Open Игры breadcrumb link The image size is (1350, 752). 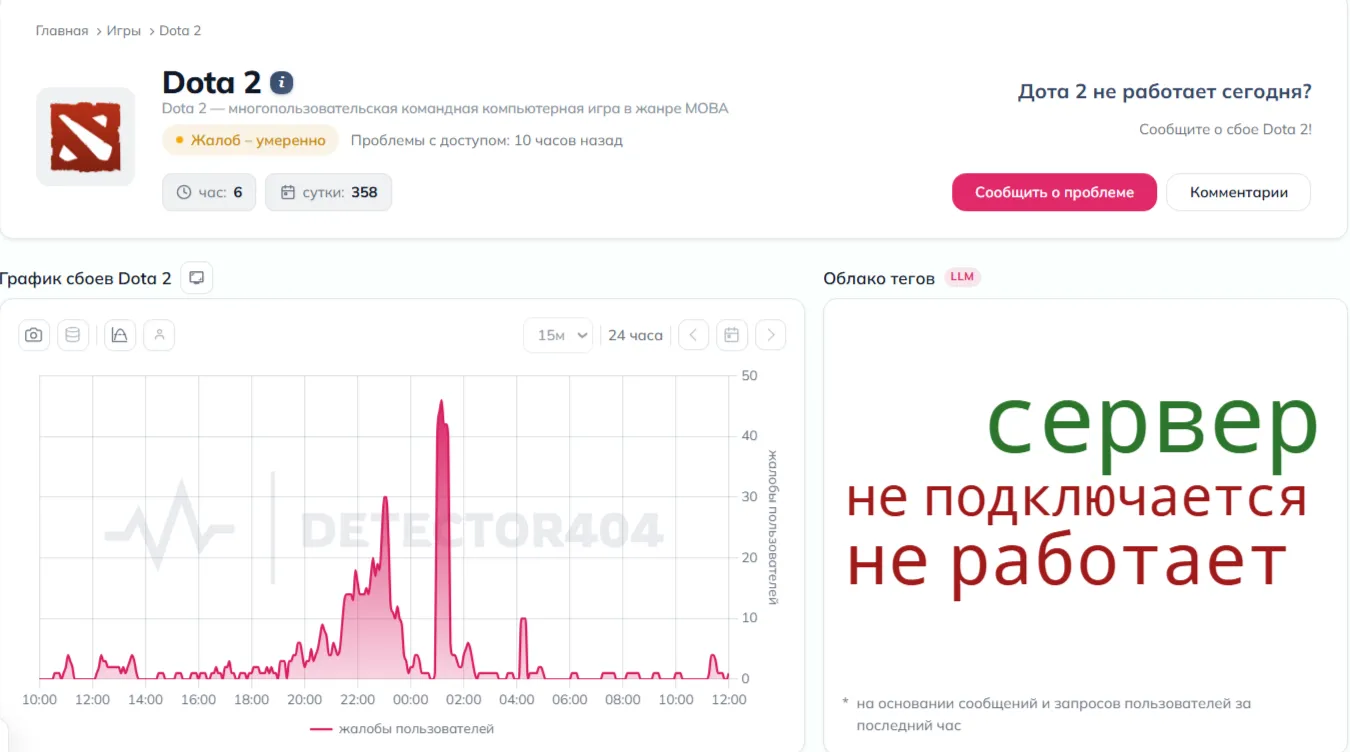coord(124,31)
